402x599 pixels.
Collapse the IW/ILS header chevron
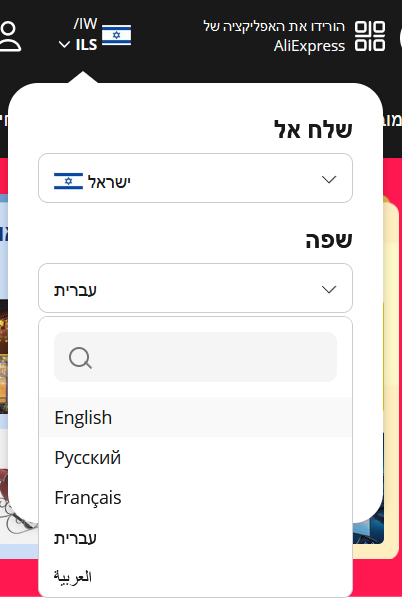click(64, 45)
